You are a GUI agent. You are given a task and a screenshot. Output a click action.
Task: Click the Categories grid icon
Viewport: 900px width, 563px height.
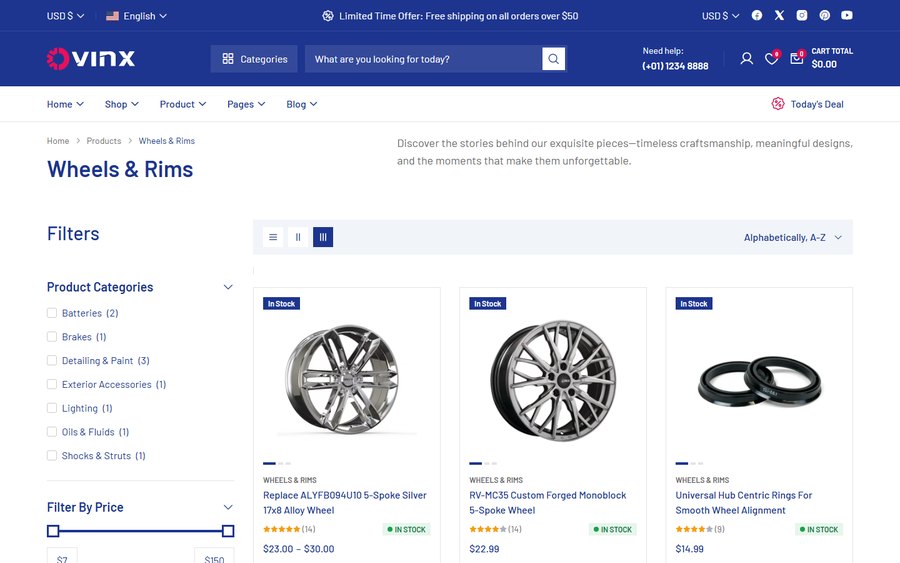point(228,59)
